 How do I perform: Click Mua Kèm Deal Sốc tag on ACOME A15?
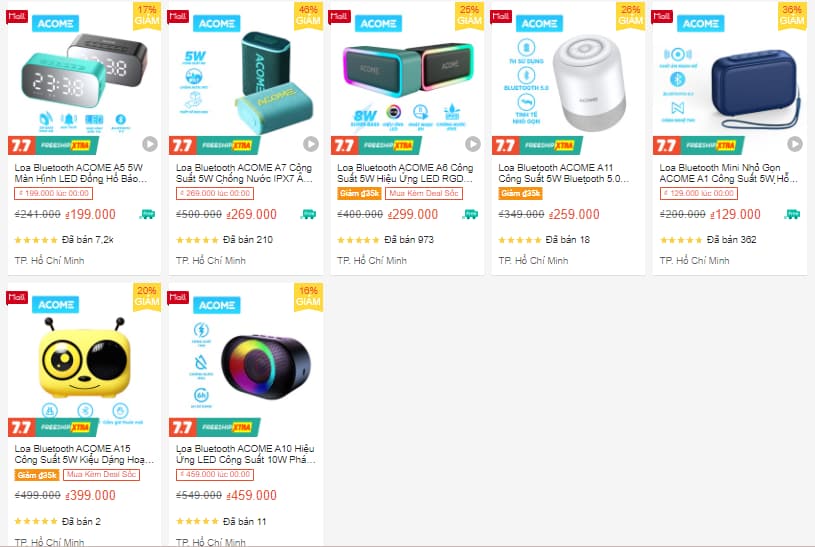click(101, 475)
